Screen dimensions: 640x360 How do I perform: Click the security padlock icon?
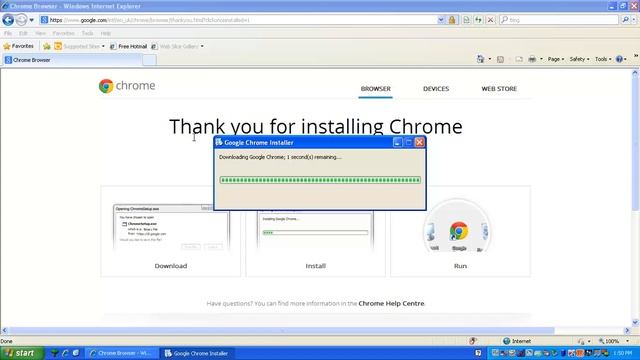(x=452, y=20)
